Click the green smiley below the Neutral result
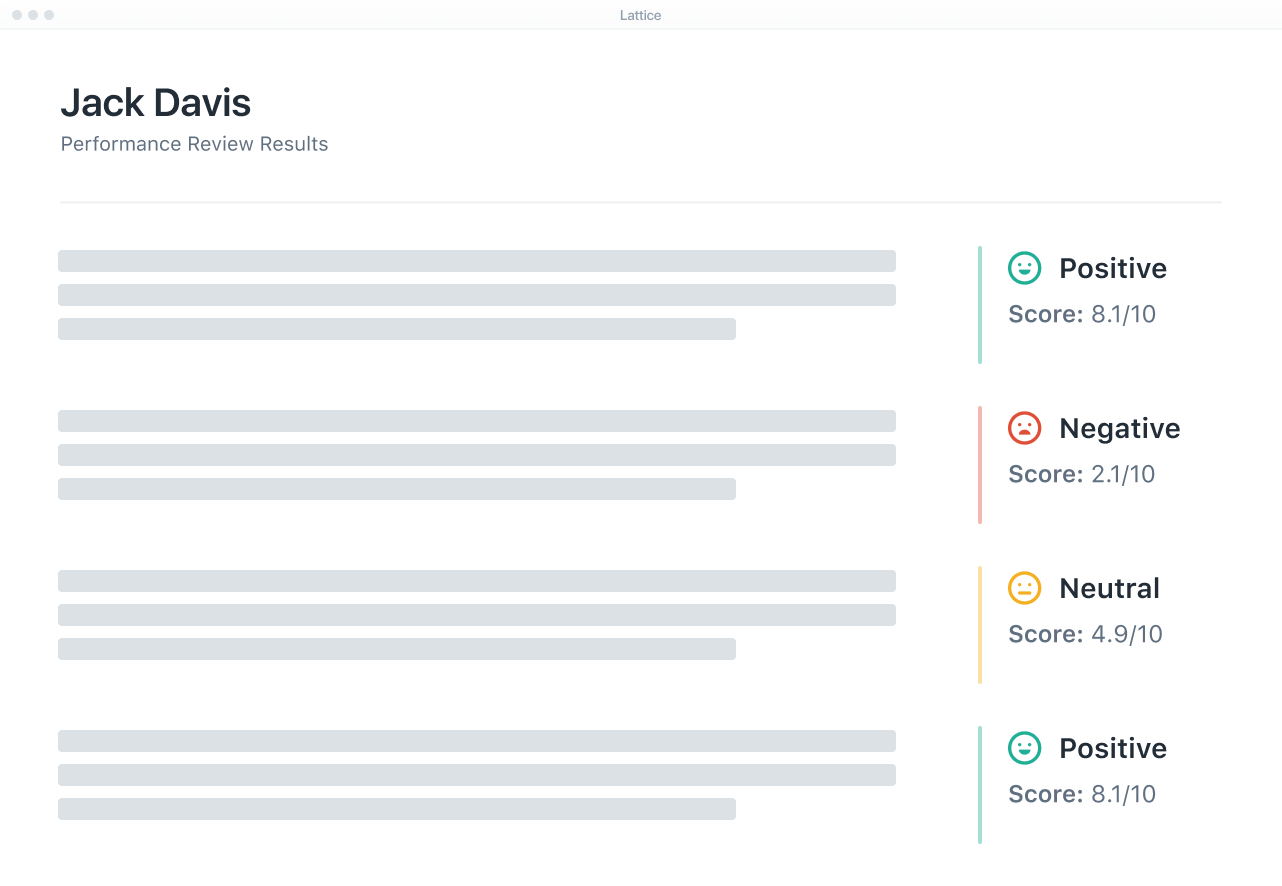 point(1024,748)
